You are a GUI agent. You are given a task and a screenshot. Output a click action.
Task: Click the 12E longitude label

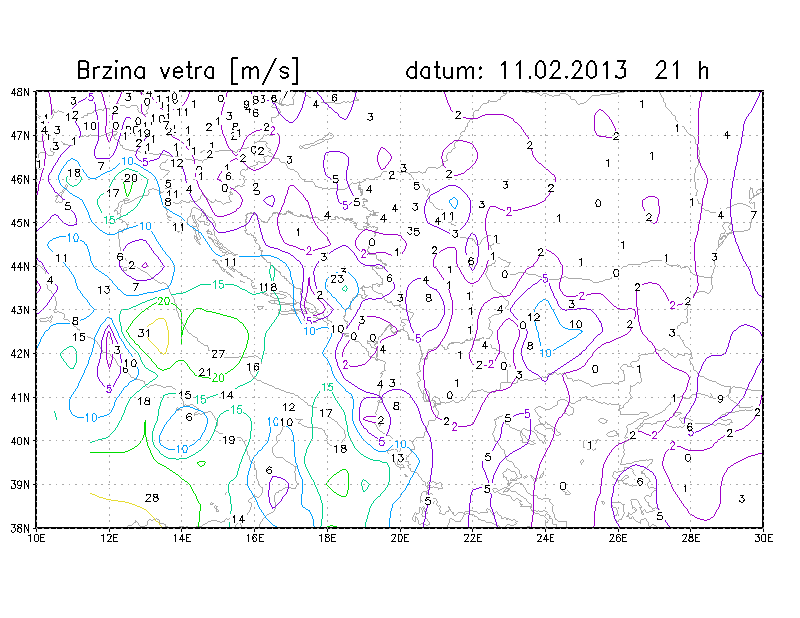click(x=109, y=538)
